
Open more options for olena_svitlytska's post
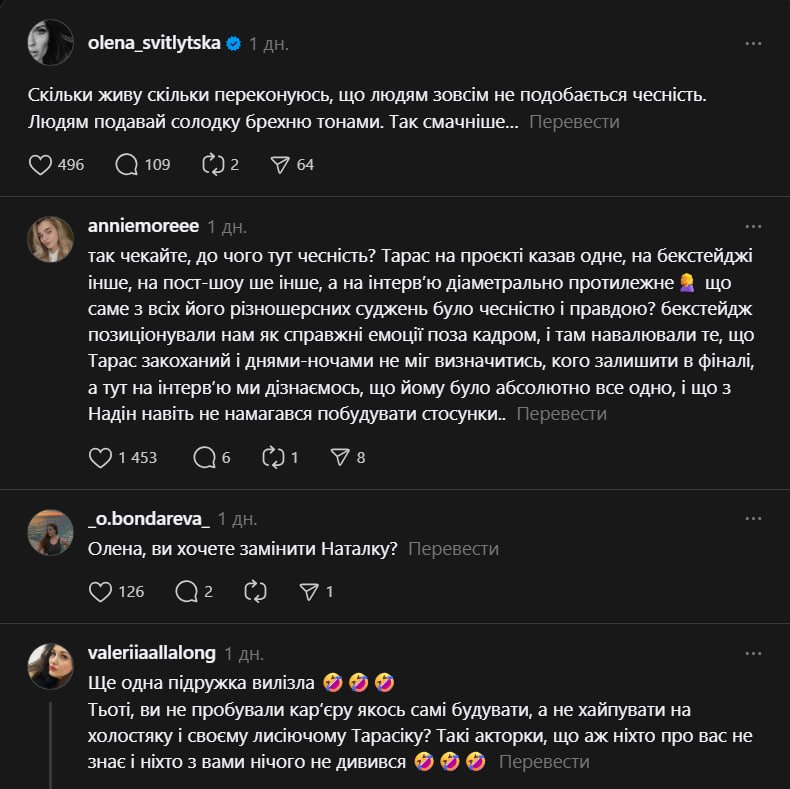pos(754,44)
